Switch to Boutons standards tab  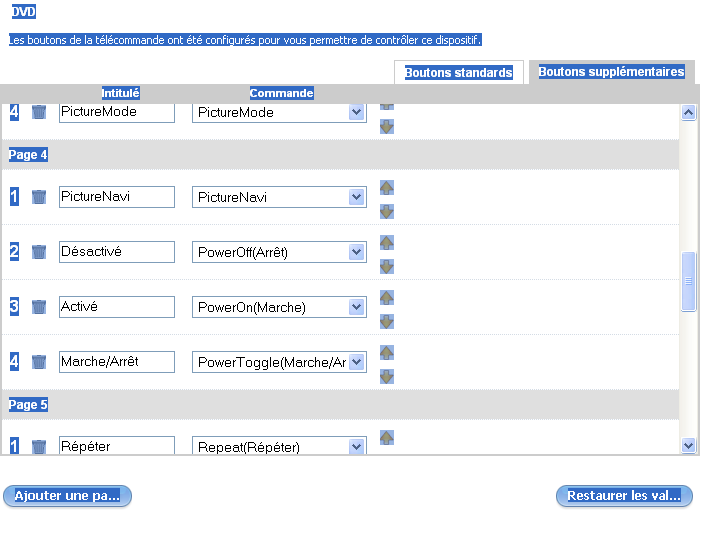coord(458,73)
